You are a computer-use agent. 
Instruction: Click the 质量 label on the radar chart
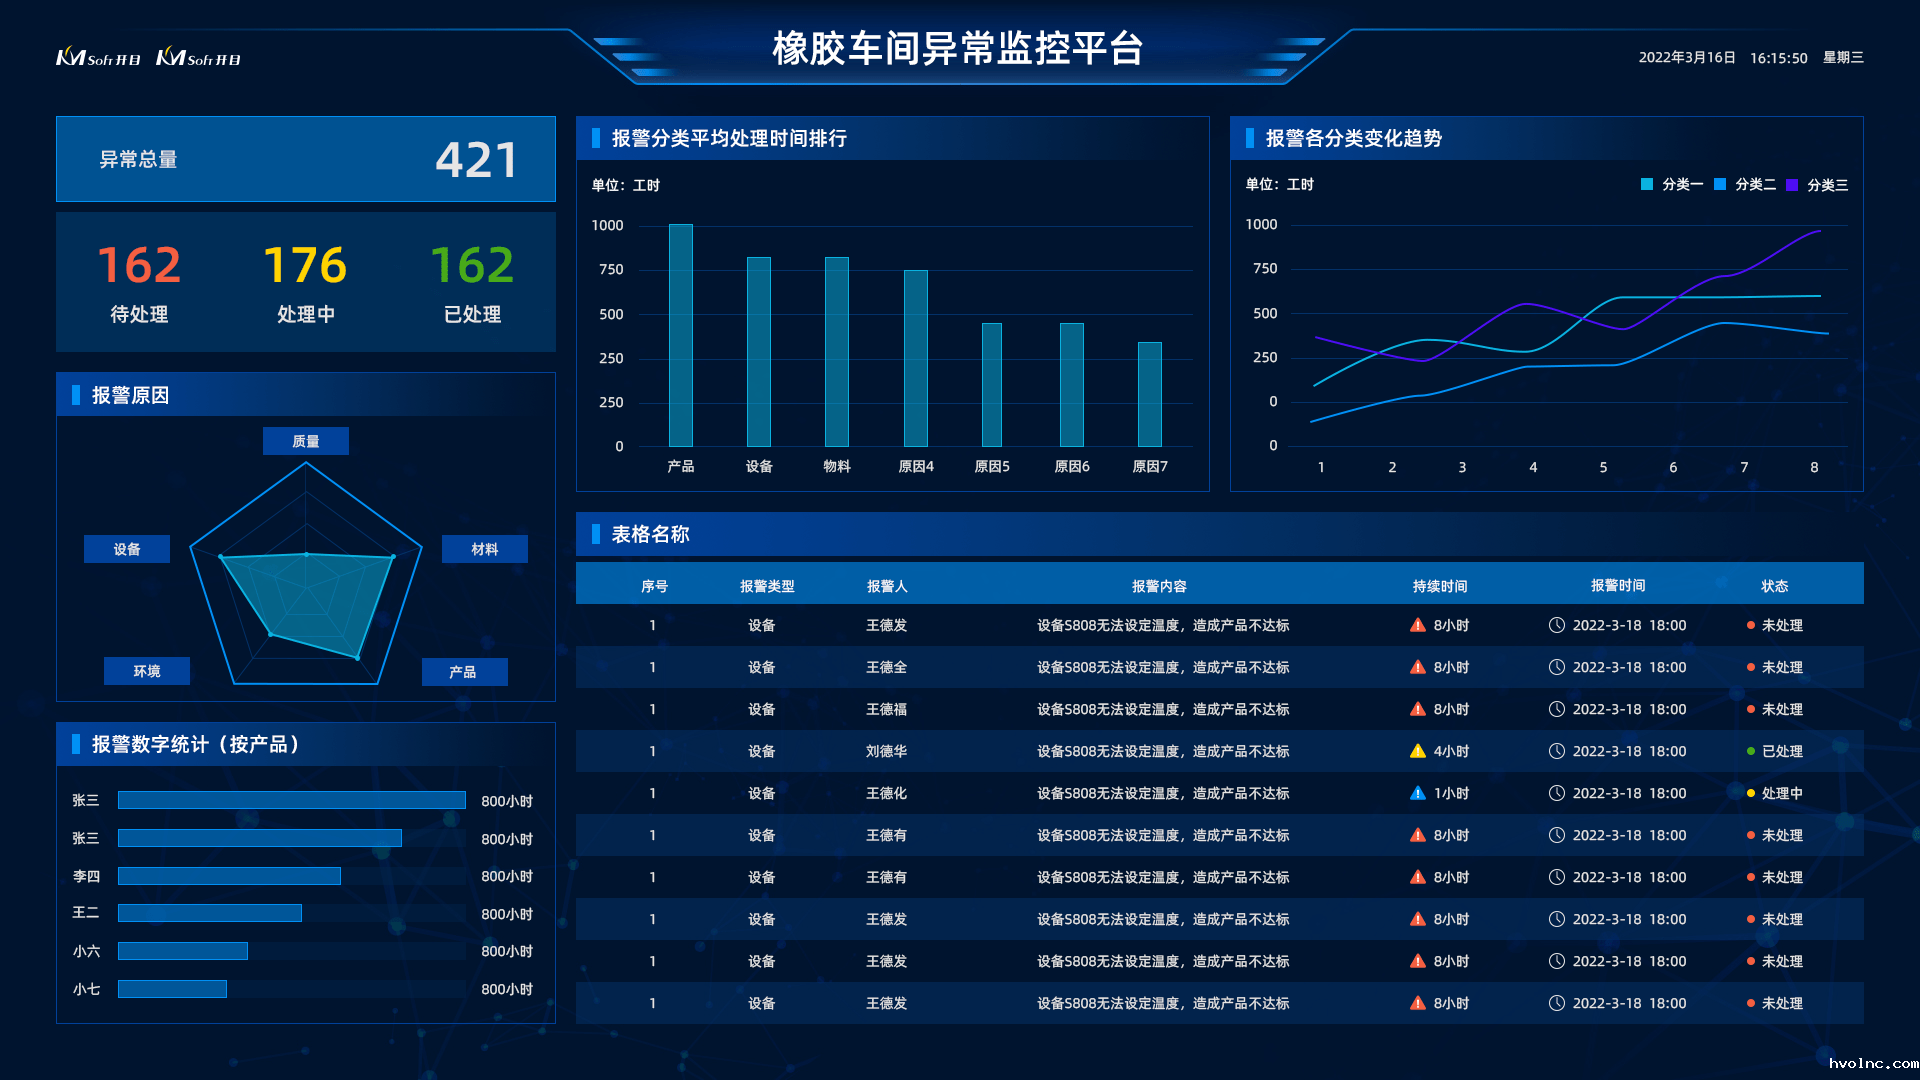(306, 440)
